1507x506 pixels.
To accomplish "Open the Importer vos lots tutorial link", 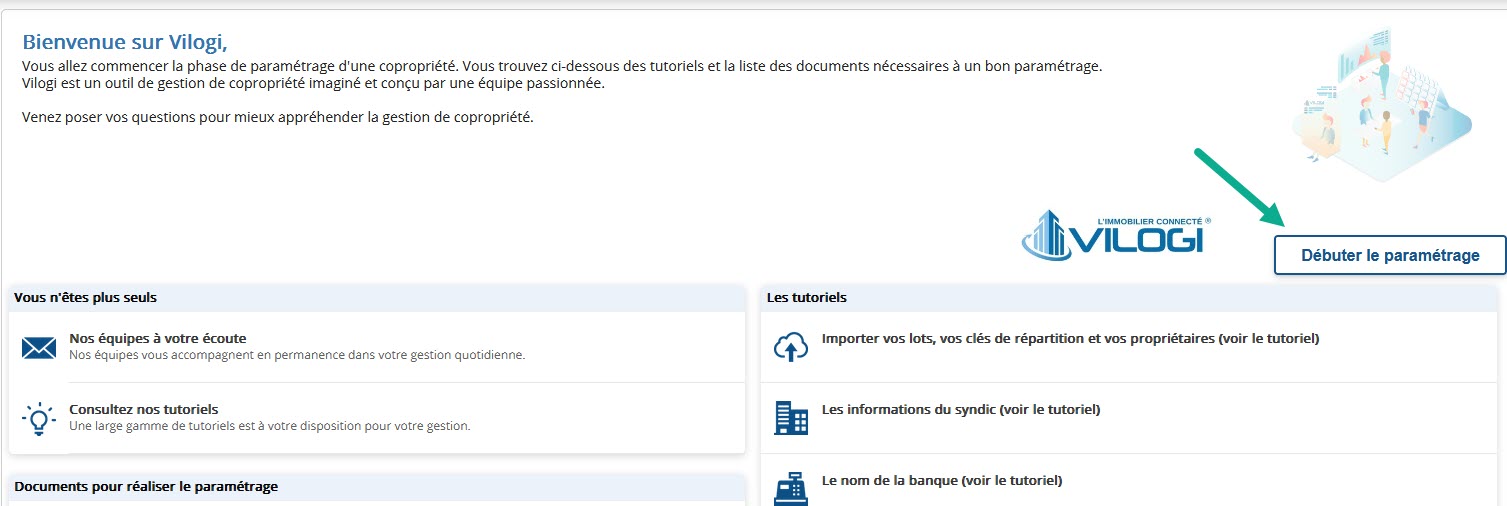I will pyautogui.click(x=1070, y=339).
